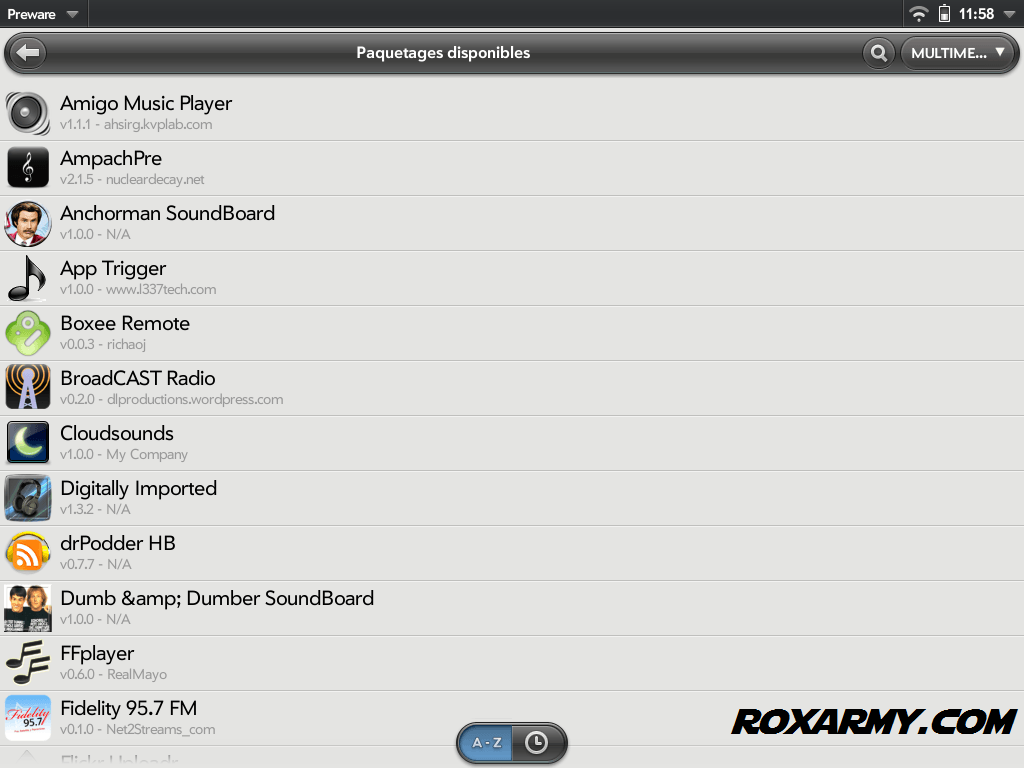Screen dimensions: 1024x768
Task: Open the Amigo Music Player package
Action: (x=512, y=113)
